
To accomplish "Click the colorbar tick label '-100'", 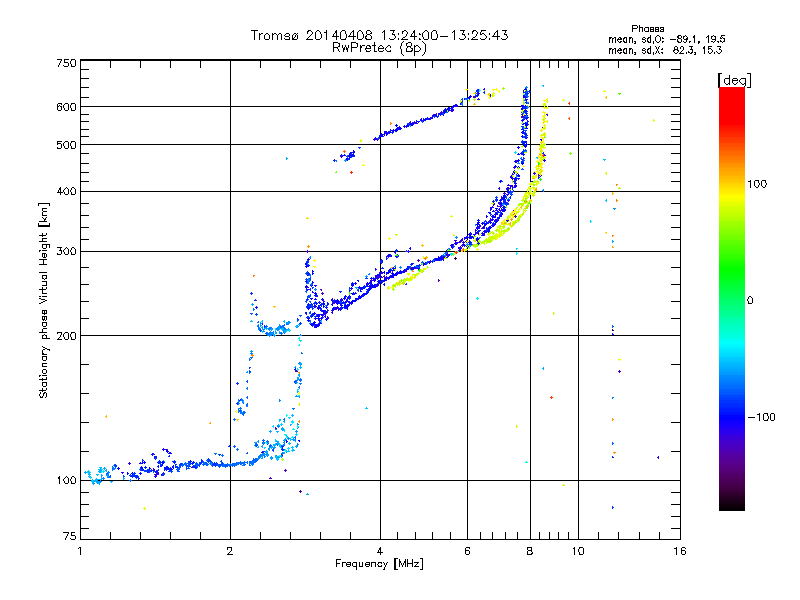I will pyautogui.click(x=761, y=417).
